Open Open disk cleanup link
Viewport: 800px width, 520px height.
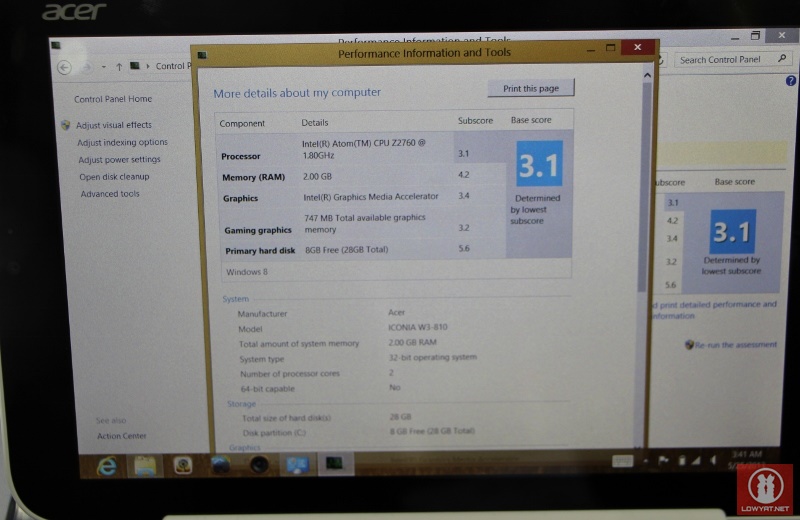(x=114, y=177)
